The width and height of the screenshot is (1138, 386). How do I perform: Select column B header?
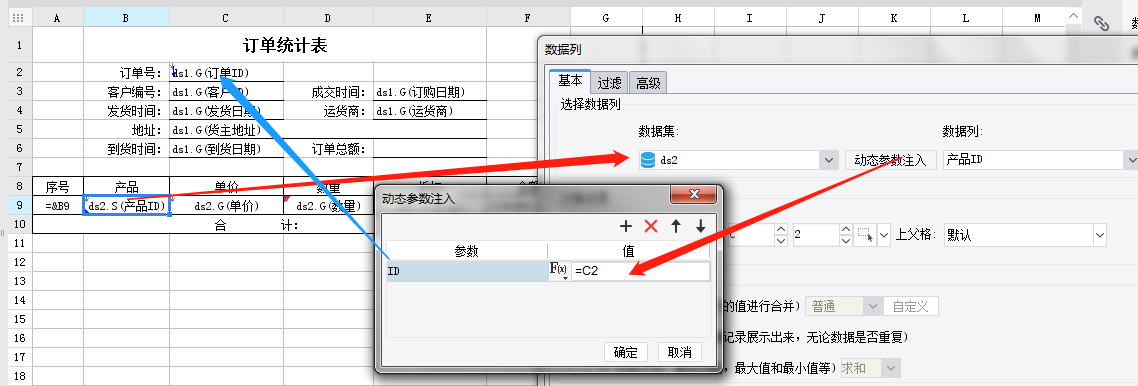pos(126,18)
